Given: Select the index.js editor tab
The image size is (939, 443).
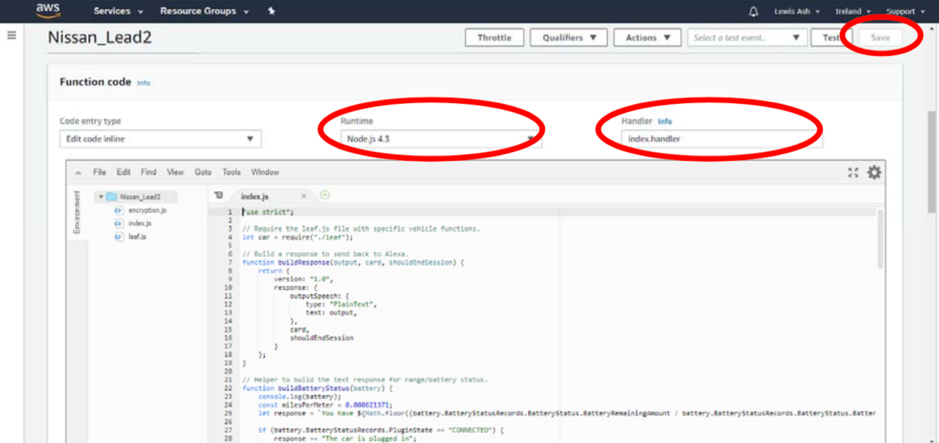Looking at the screenshot, I should tap(255, 196).
